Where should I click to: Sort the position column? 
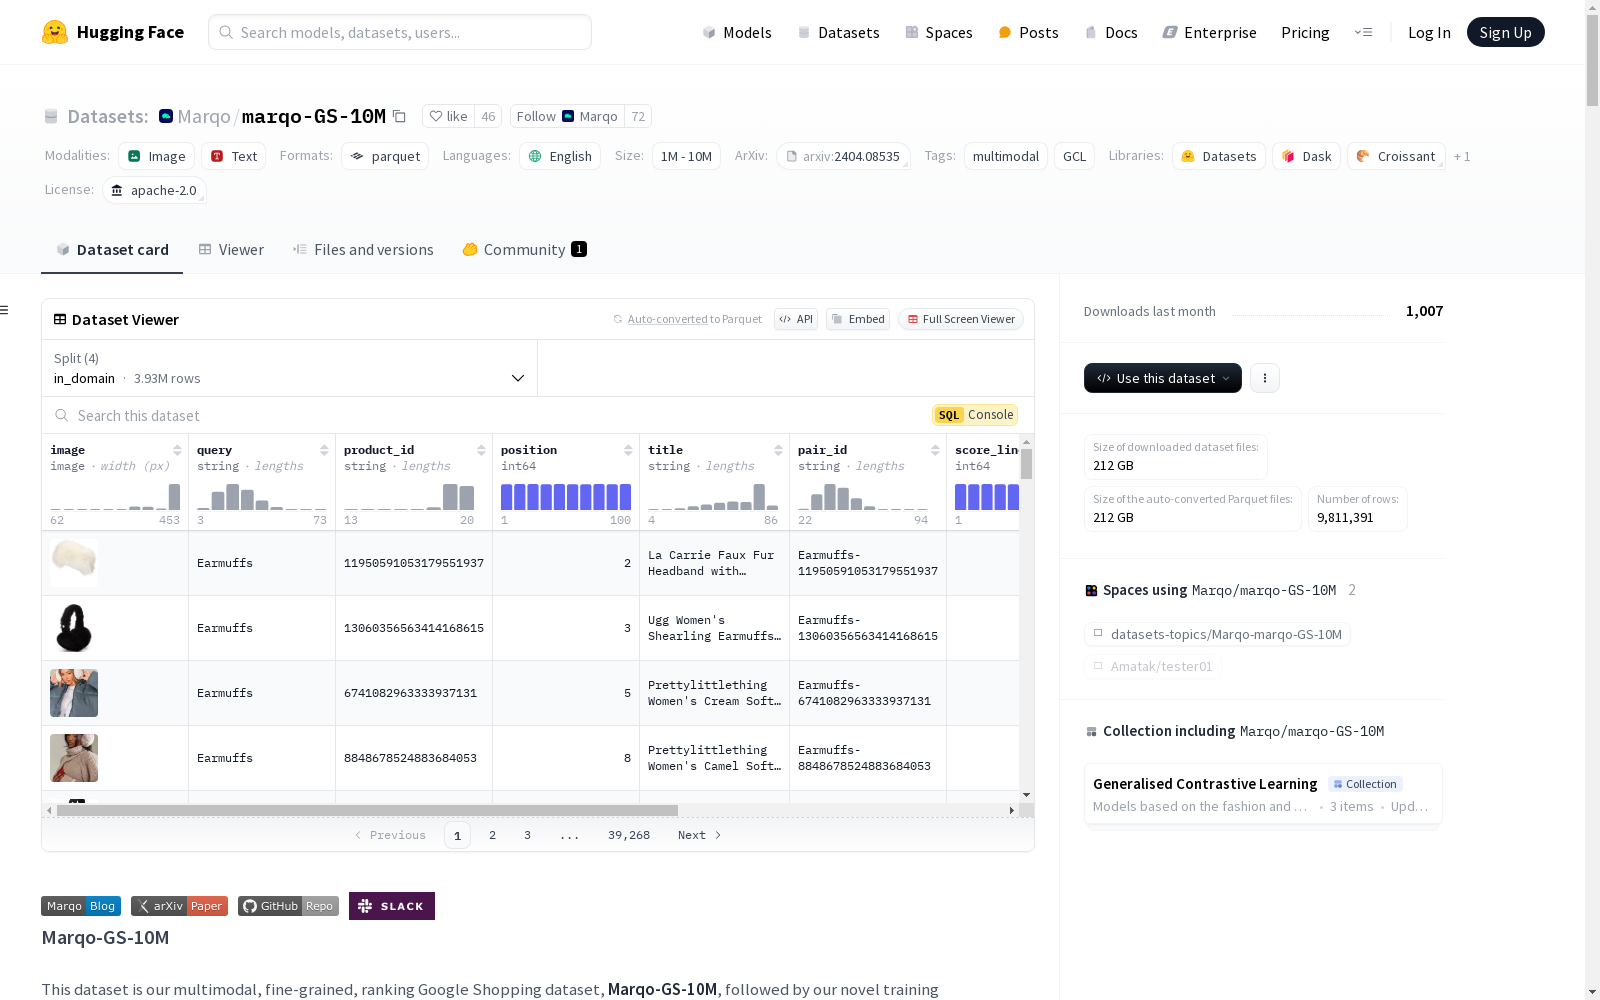pyautogui.click(x=628, y=450)
